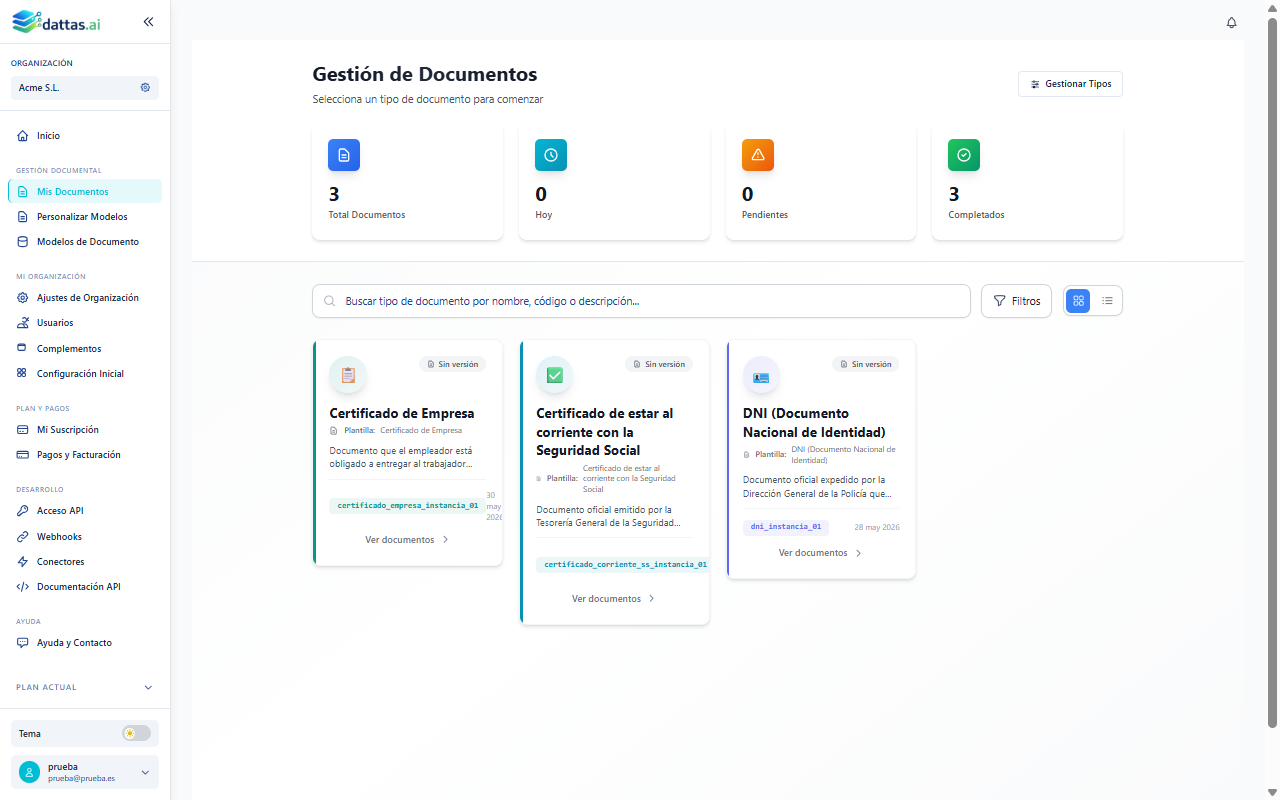This screenshot has width=1280, height=800.
Task: Switch to grid view
Action: pos(1078,300)
